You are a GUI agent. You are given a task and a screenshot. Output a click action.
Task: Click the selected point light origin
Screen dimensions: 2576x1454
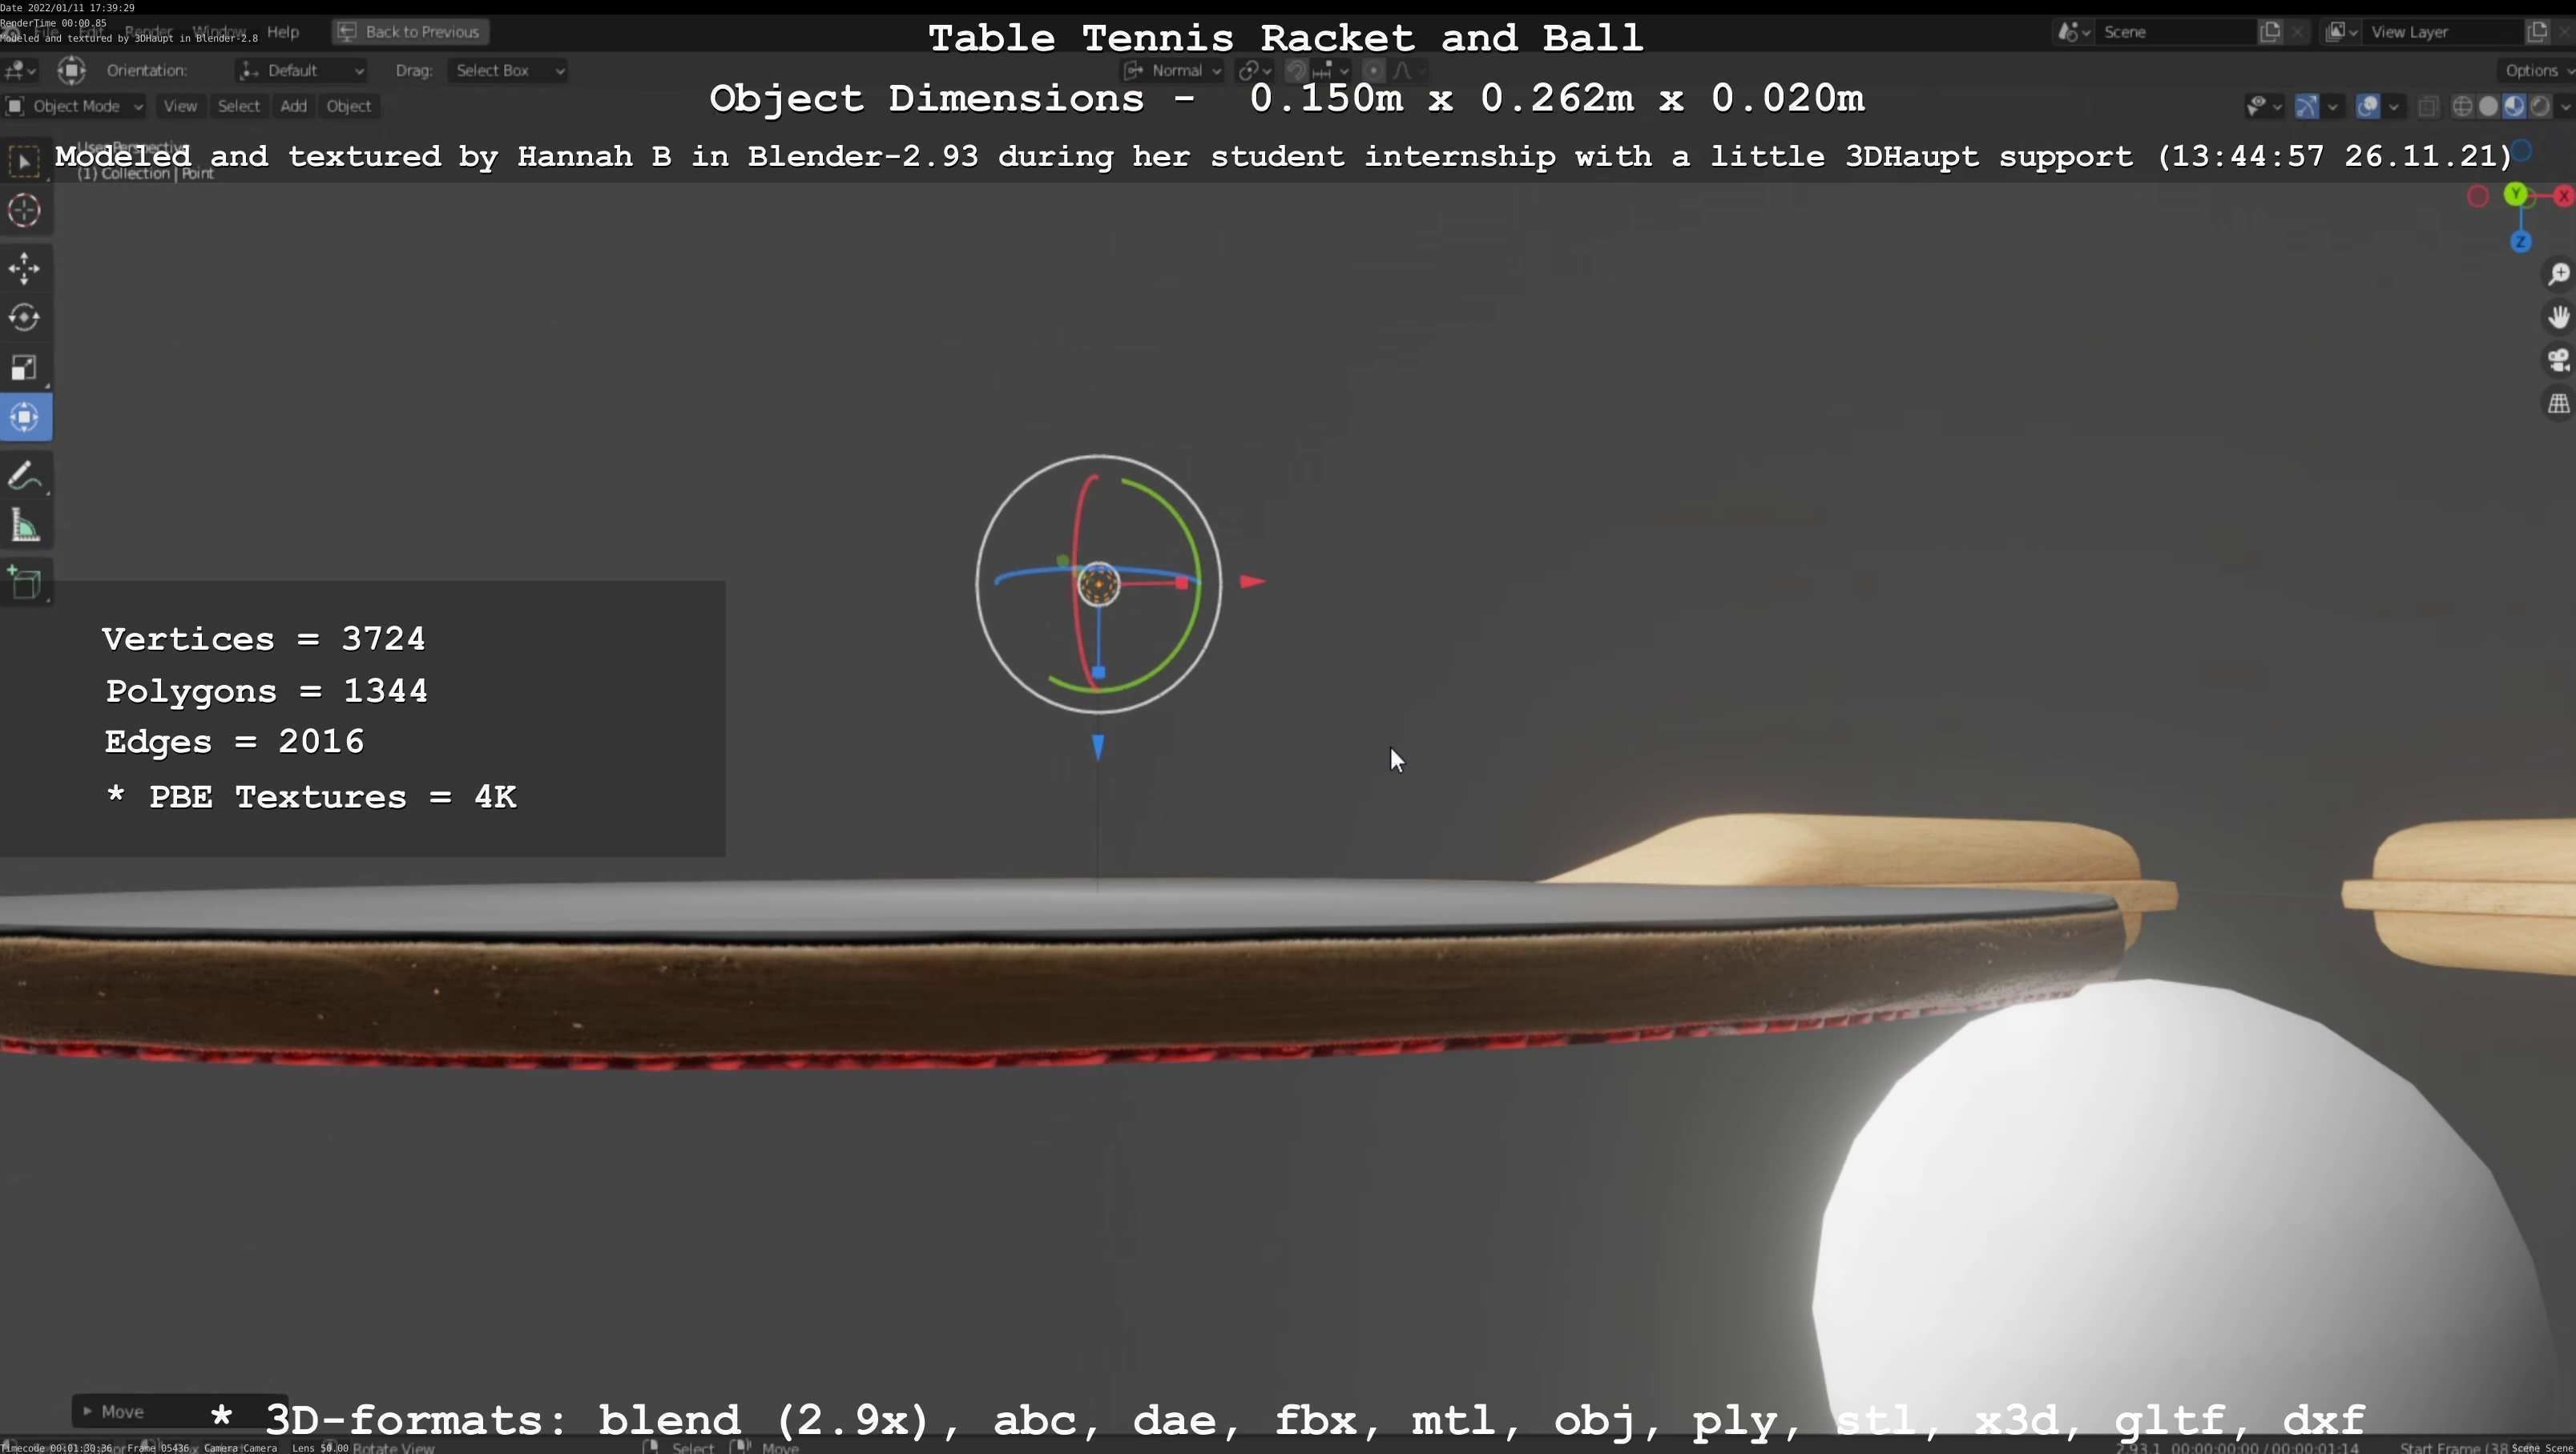(x=1098, y=584)
